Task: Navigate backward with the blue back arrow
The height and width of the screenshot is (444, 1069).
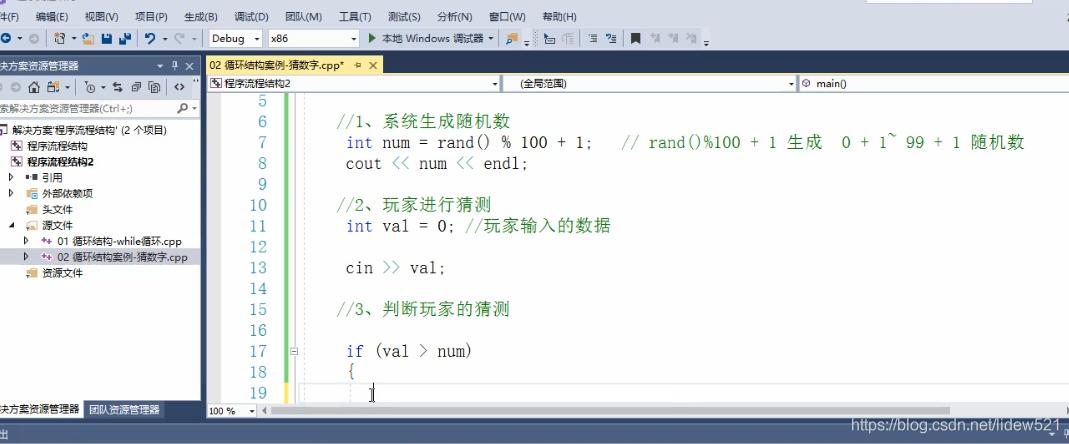Action: (5, 39)
